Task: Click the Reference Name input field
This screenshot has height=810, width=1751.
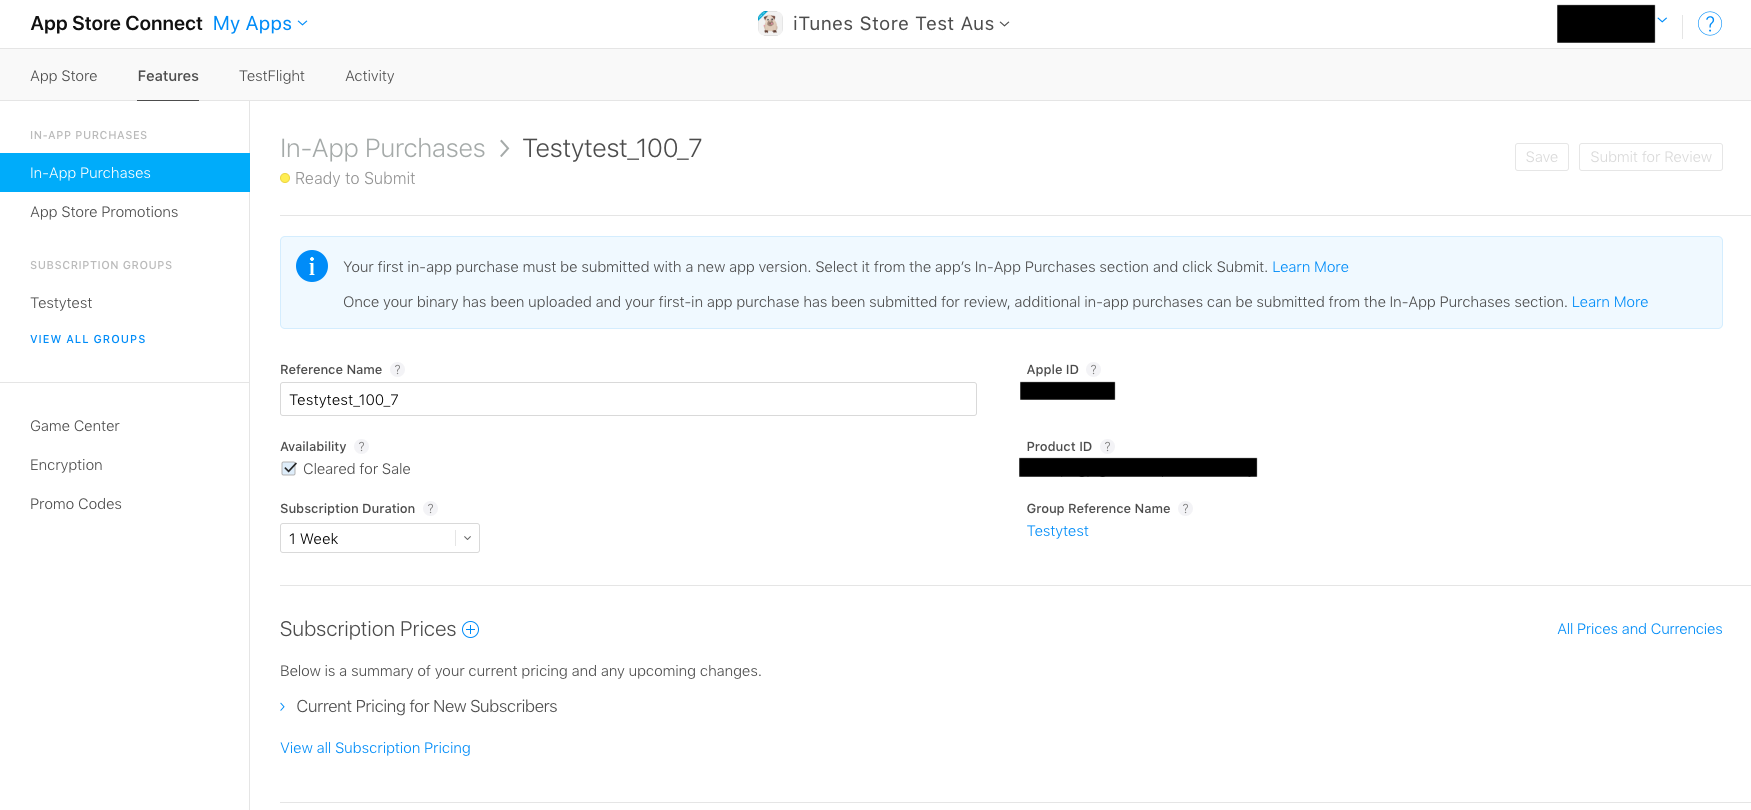Action: coord(628,399)
